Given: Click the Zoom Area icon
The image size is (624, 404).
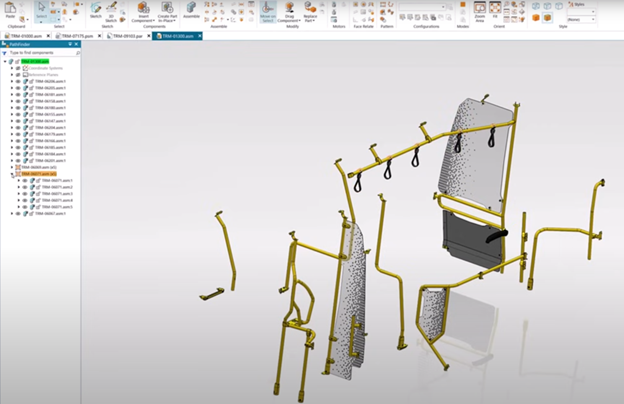Looking at the screenshot, I should tap(479, 8).
